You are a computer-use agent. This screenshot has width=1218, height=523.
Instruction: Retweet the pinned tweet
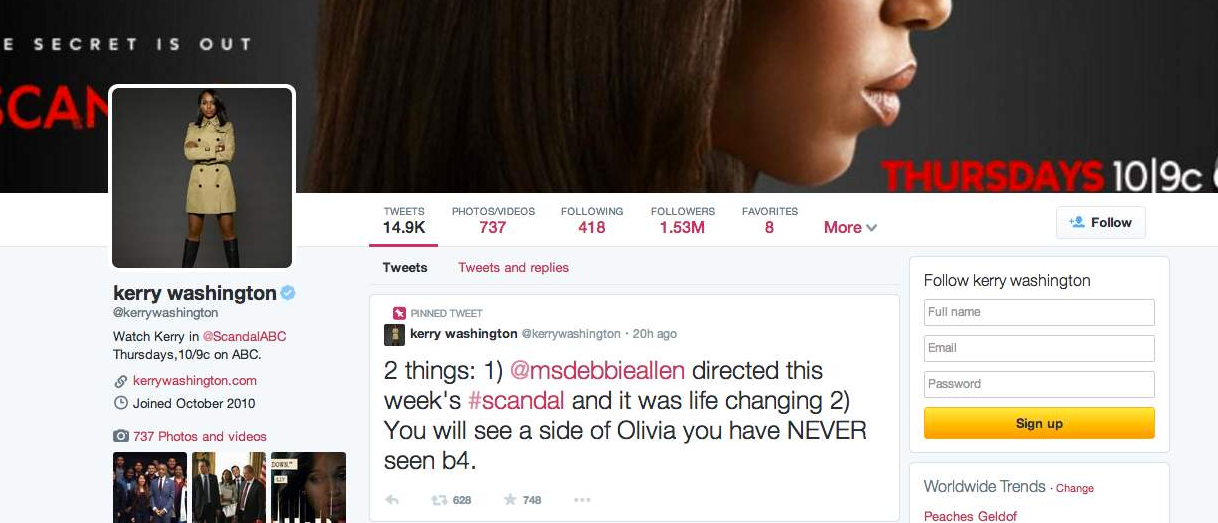439,500
